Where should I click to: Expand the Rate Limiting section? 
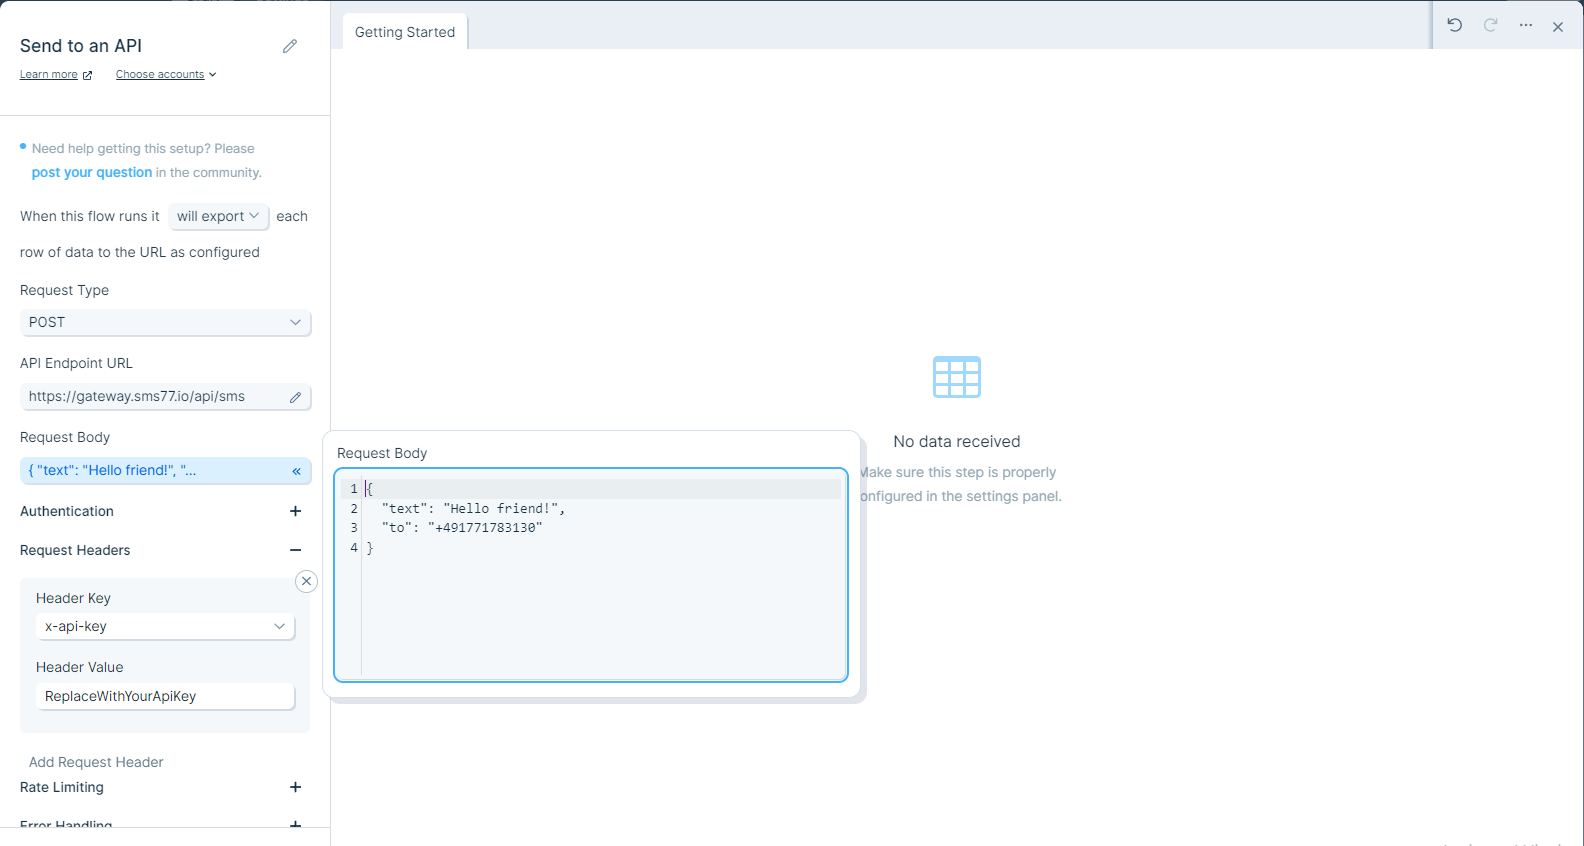pos(295,787)
